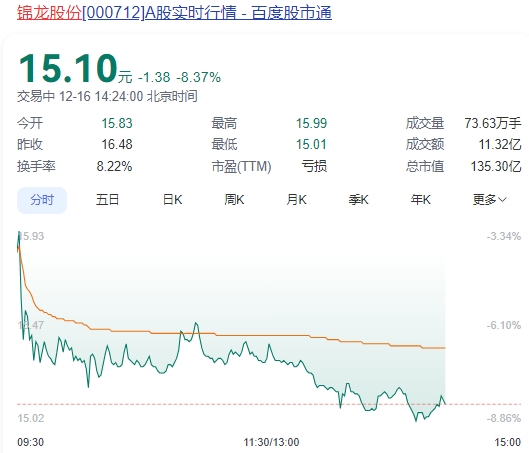Screen dimensions: 529x453
Task: Click the 总市值 label
Action: [x=425, y=166]
